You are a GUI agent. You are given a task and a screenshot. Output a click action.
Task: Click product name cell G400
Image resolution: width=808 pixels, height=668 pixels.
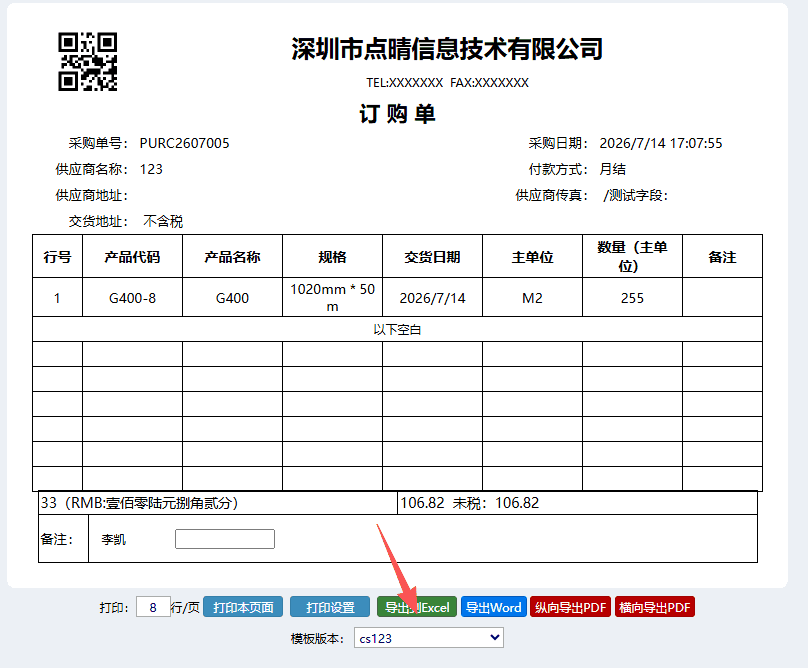[232, 297]
